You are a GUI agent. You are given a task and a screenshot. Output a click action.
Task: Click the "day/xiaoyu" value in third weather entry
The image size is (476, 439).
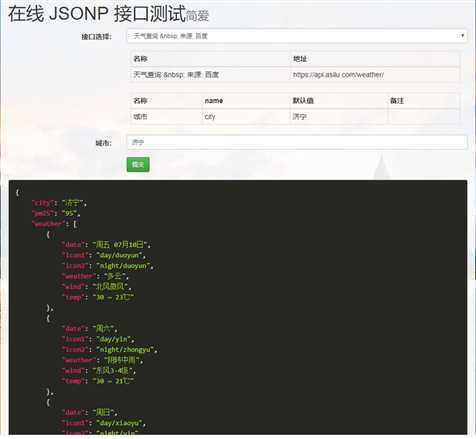119,423
